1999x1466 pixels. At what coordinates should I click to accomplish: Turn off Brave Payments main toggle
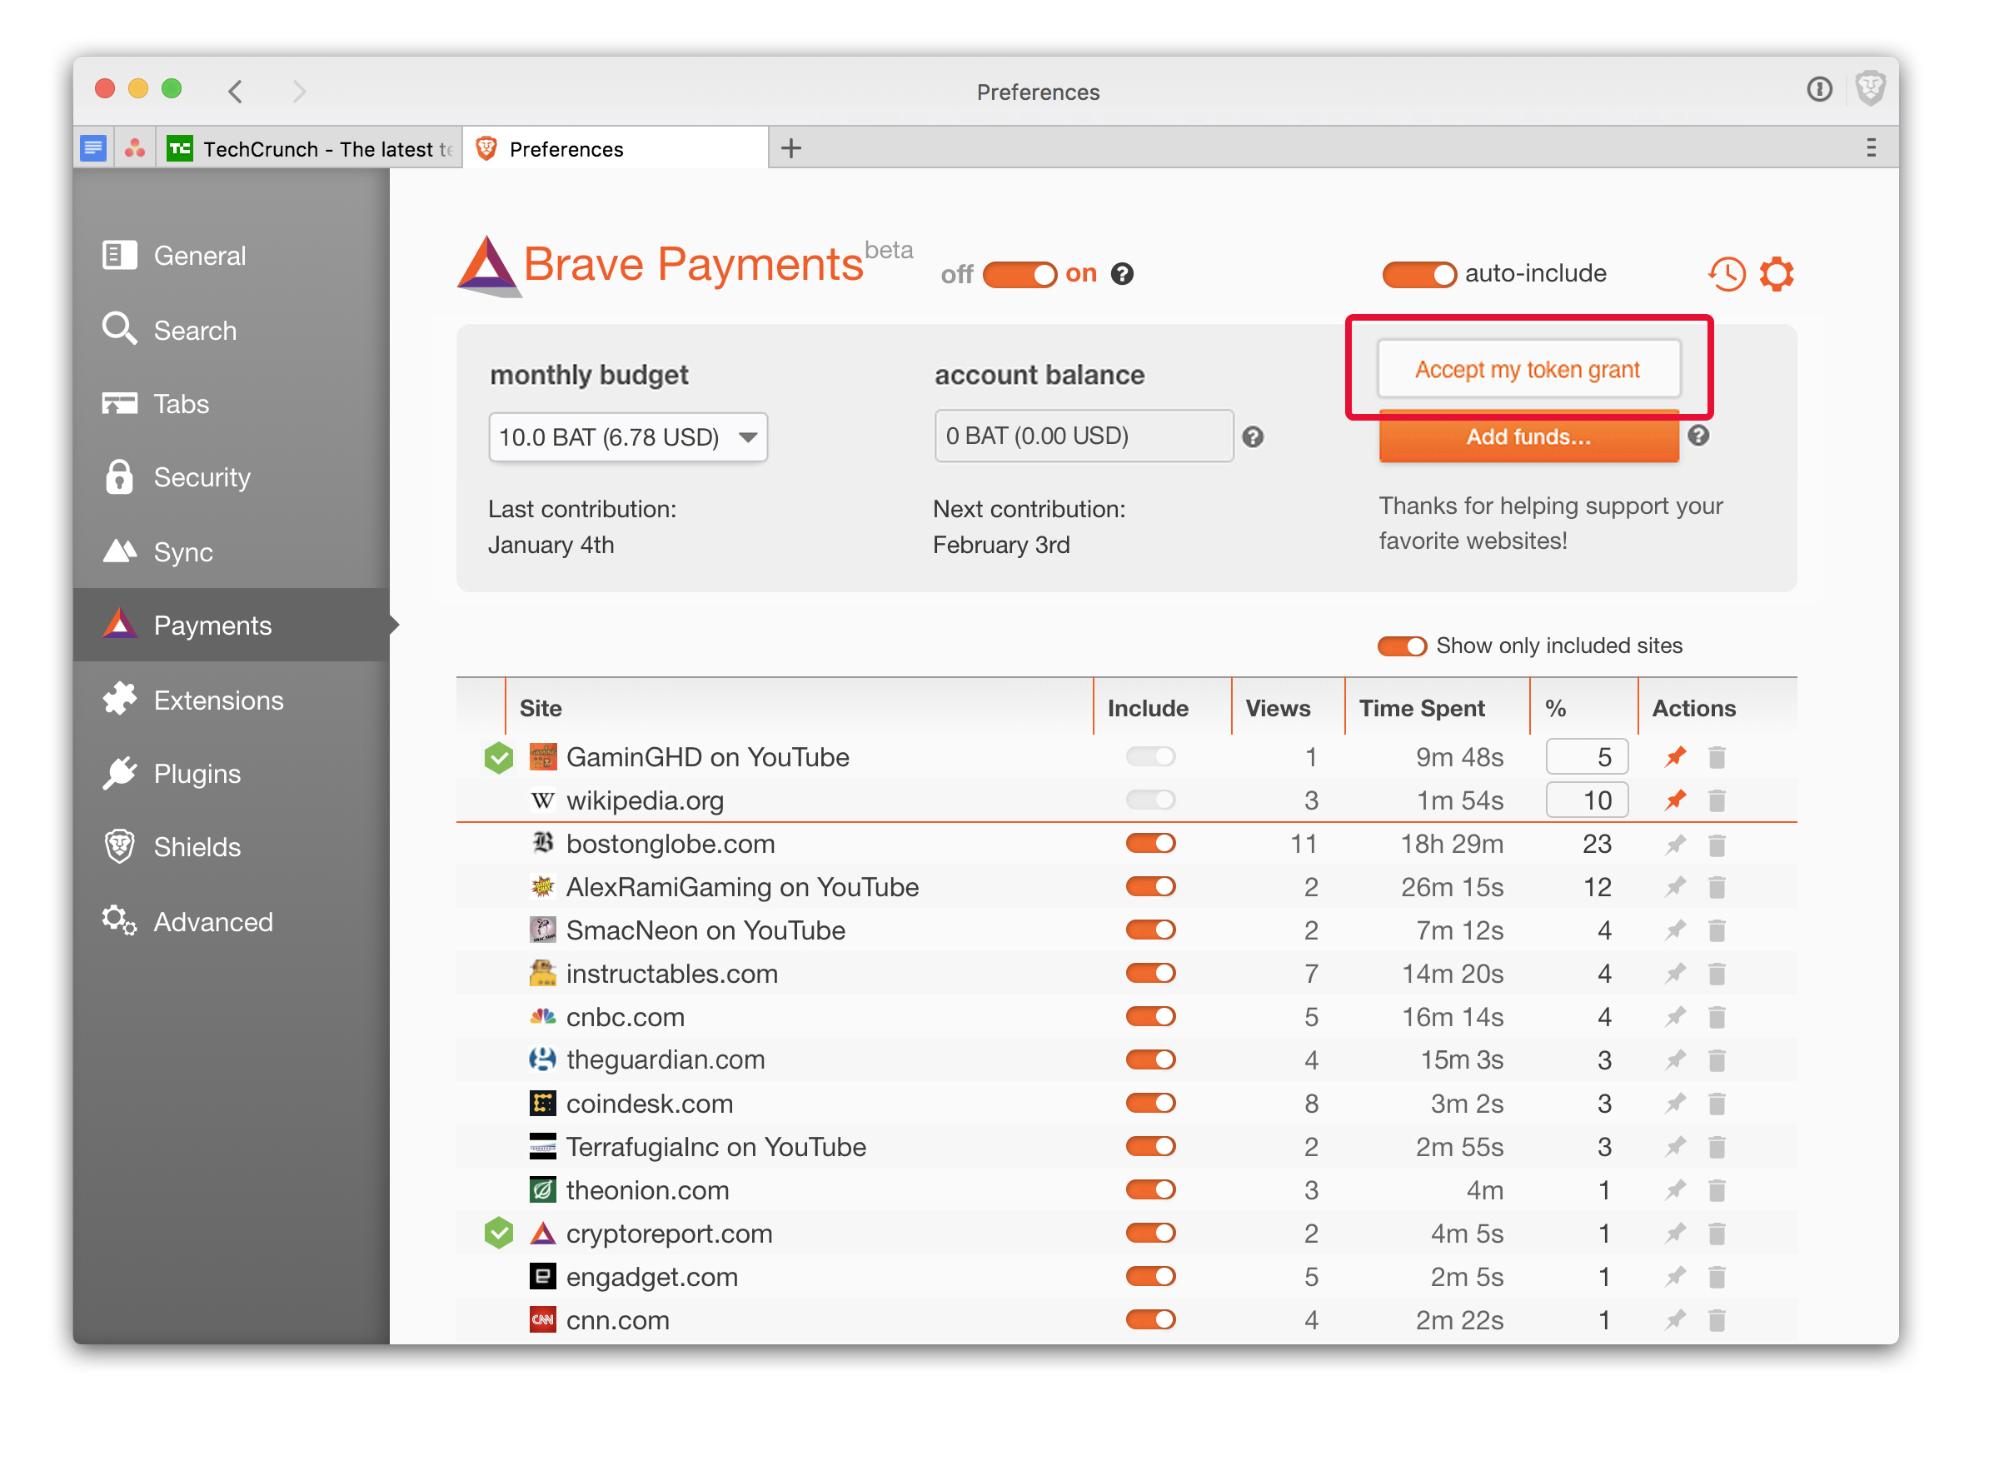1019,274
